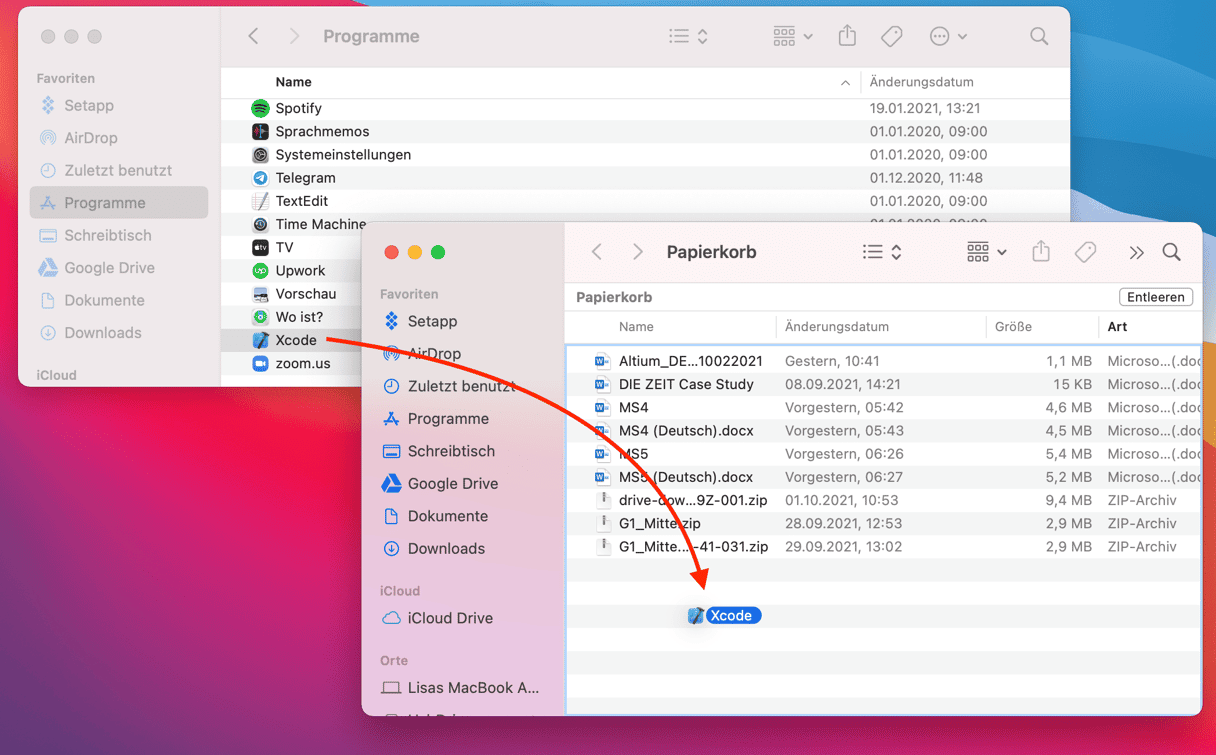Select the TextEdit app icon

click(x=260, y=201)
